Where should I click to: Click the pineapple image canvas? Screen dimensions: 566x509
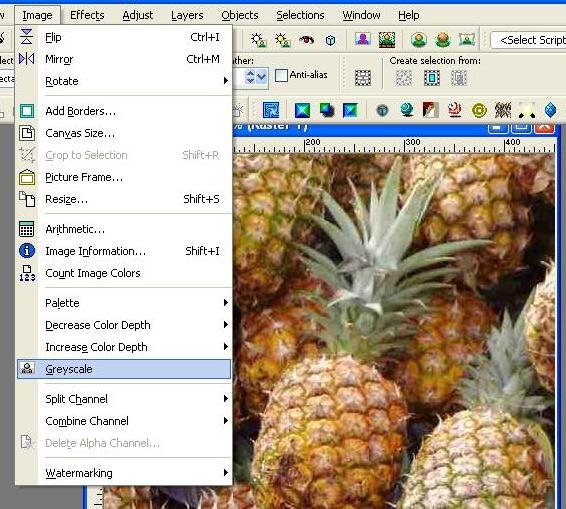pyautogui.click(x=394, y=330)
